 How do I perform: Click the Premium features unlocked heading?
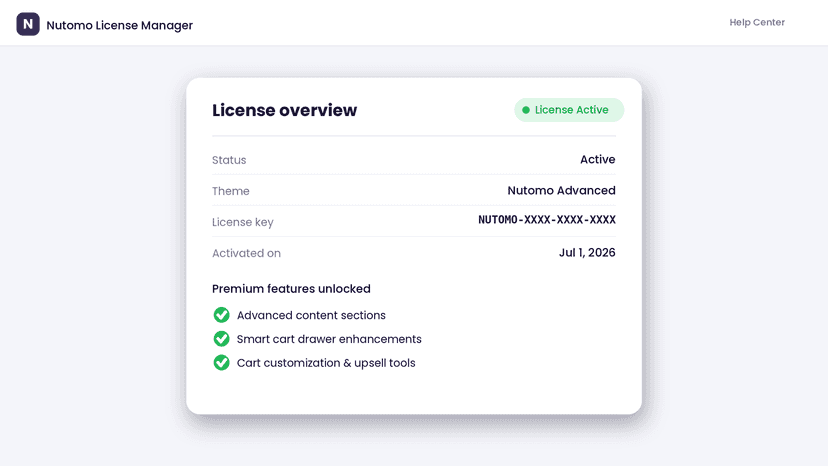tap(291, 289)
